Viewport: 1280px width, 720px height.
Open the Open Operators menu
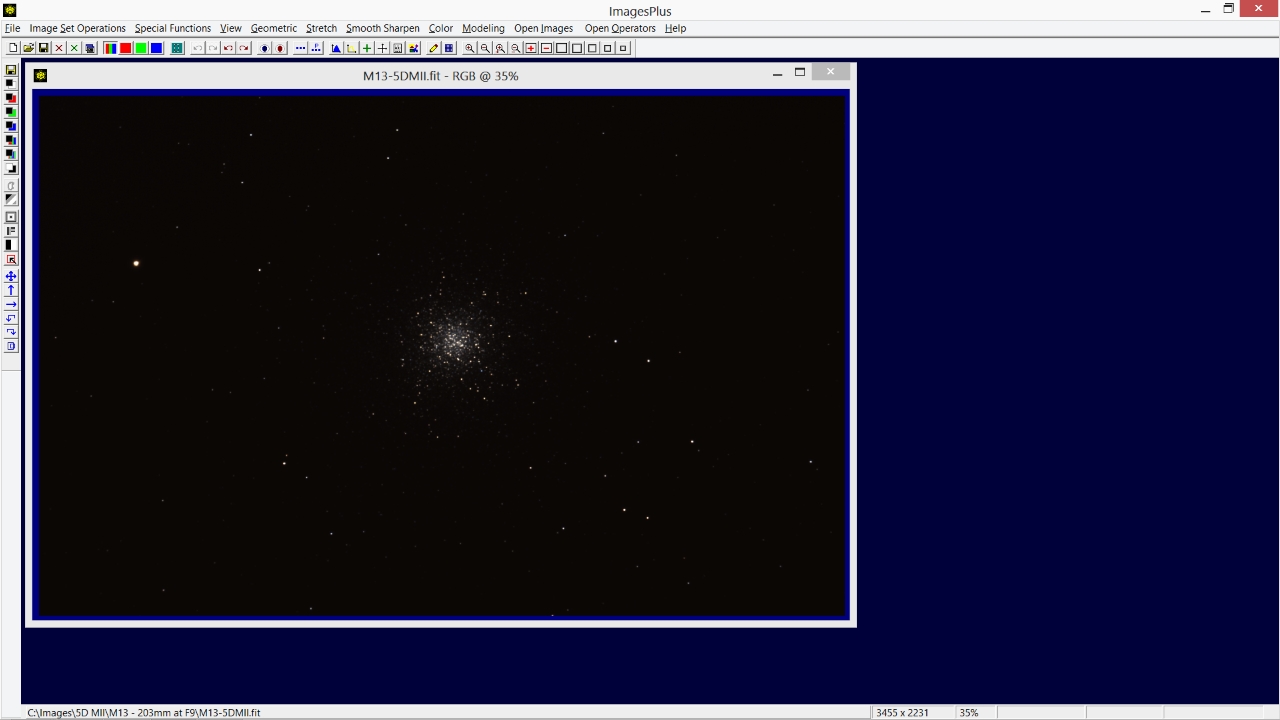tap(620, 28)
